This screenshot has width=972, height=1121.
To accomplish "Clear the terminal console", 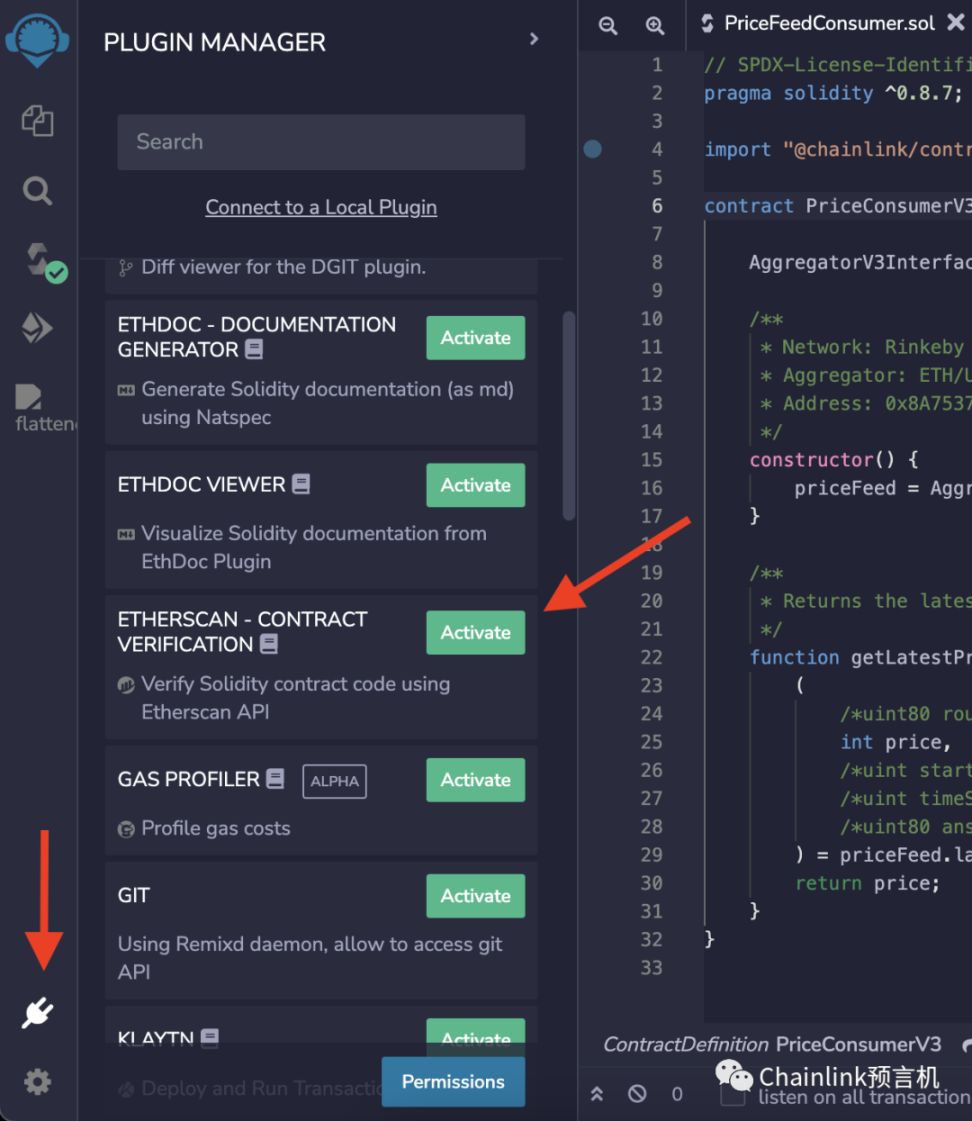I will pos(637,1094).
